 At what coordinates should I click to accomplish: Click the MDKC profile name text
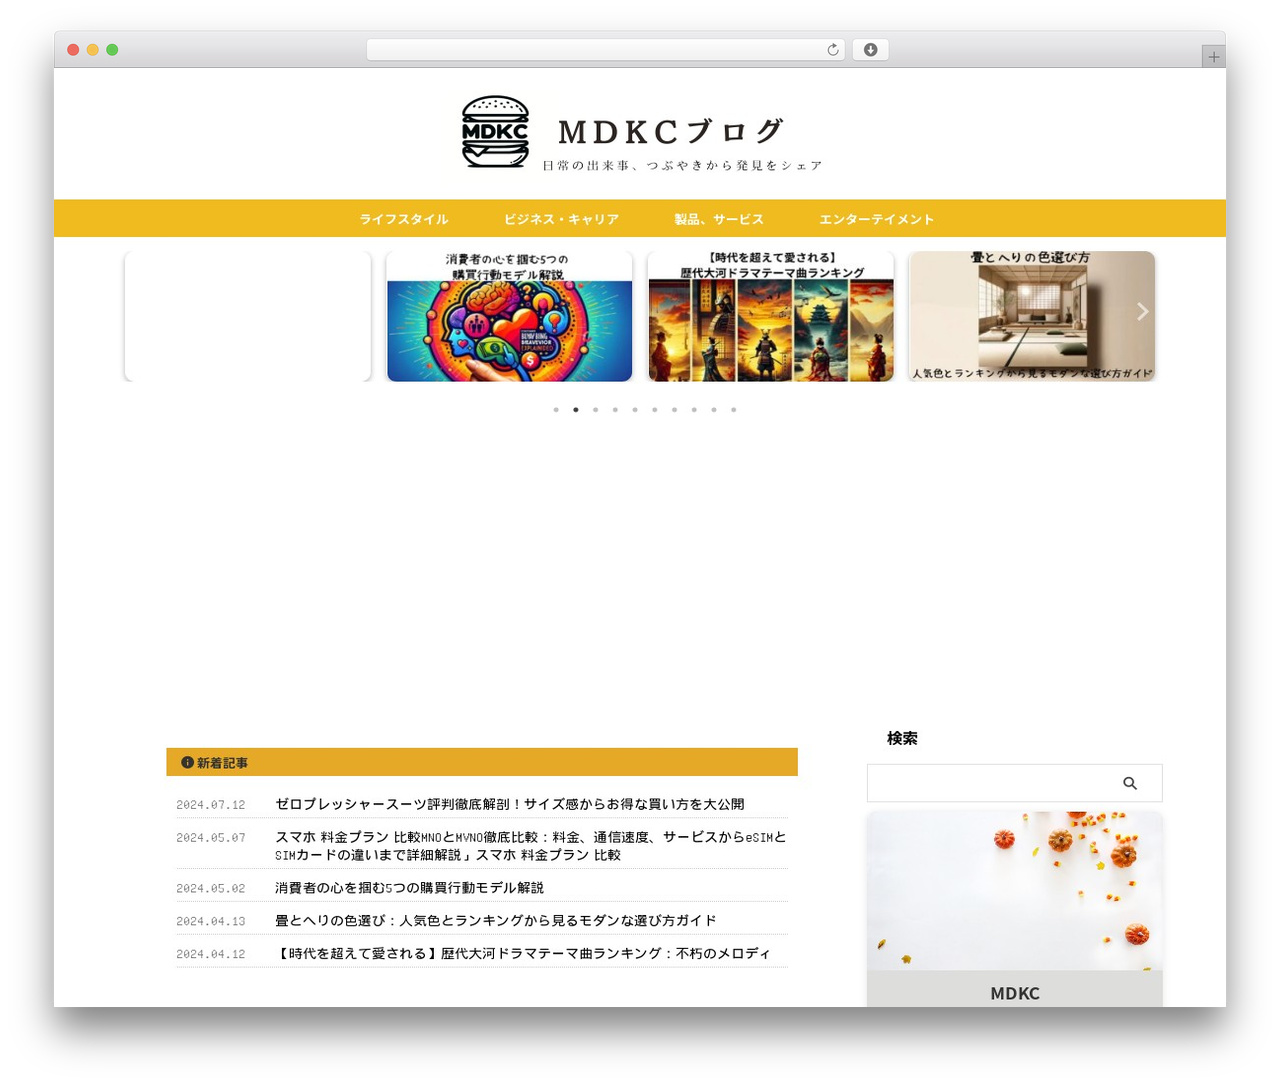[1015, 993]
